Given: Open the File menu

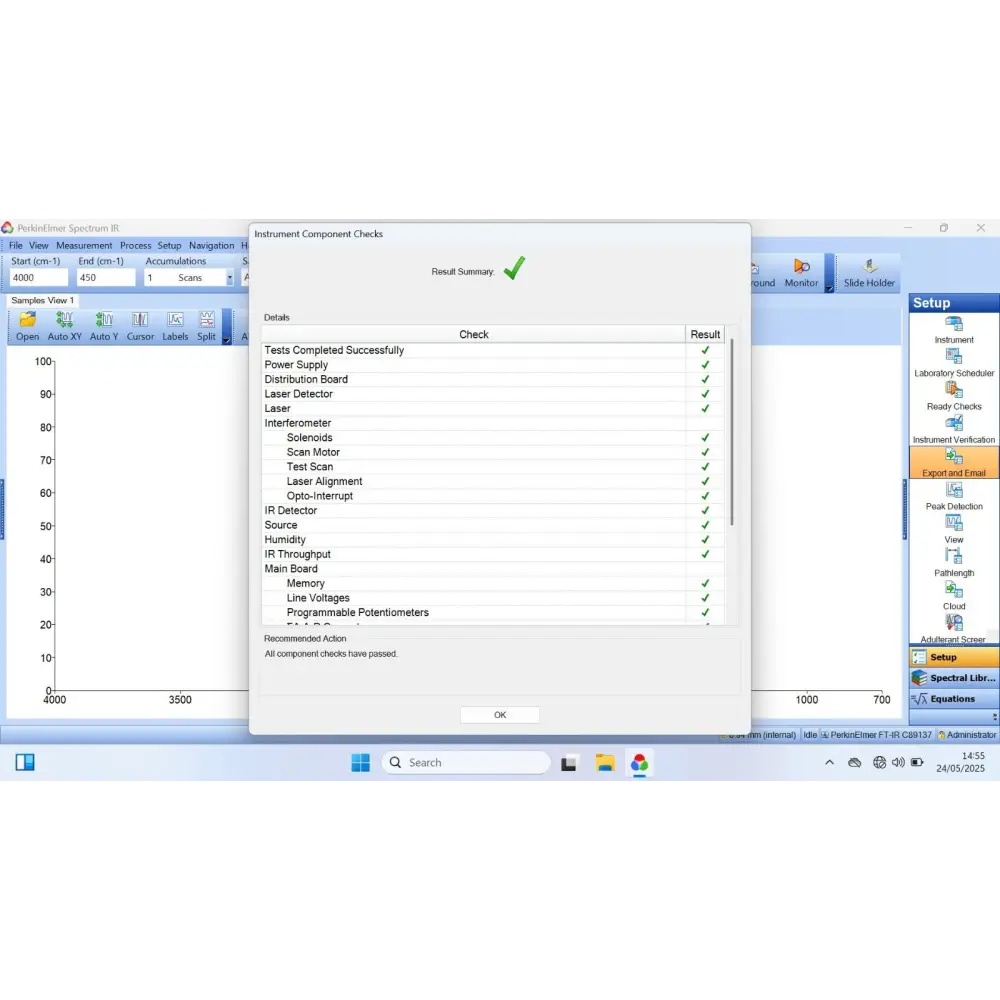Looking at the screenshot, I should point(15,246).
